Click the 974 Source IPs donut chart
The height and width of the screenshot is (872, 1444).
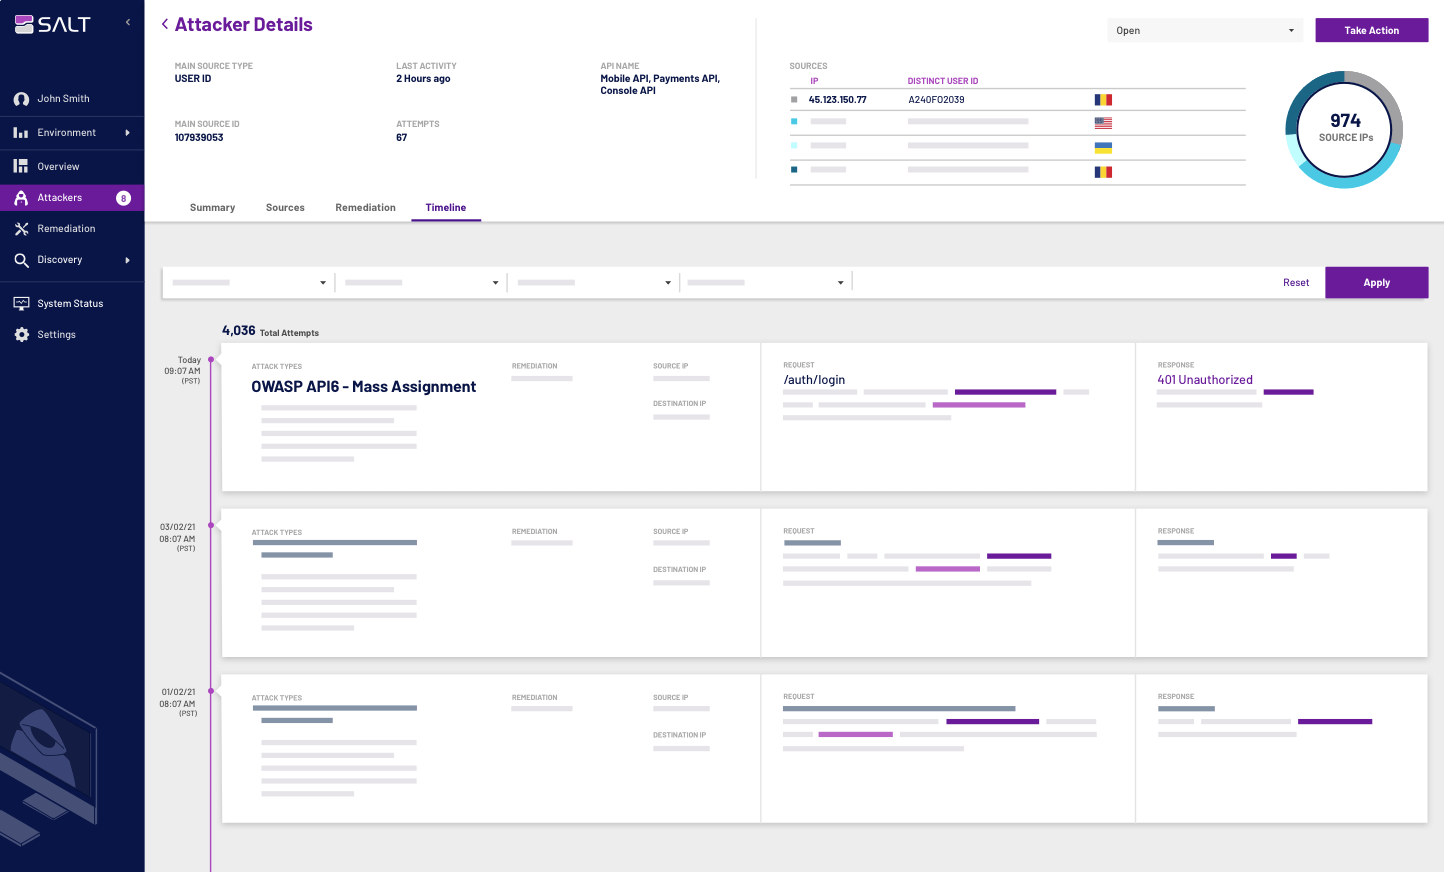(1344, 130)
